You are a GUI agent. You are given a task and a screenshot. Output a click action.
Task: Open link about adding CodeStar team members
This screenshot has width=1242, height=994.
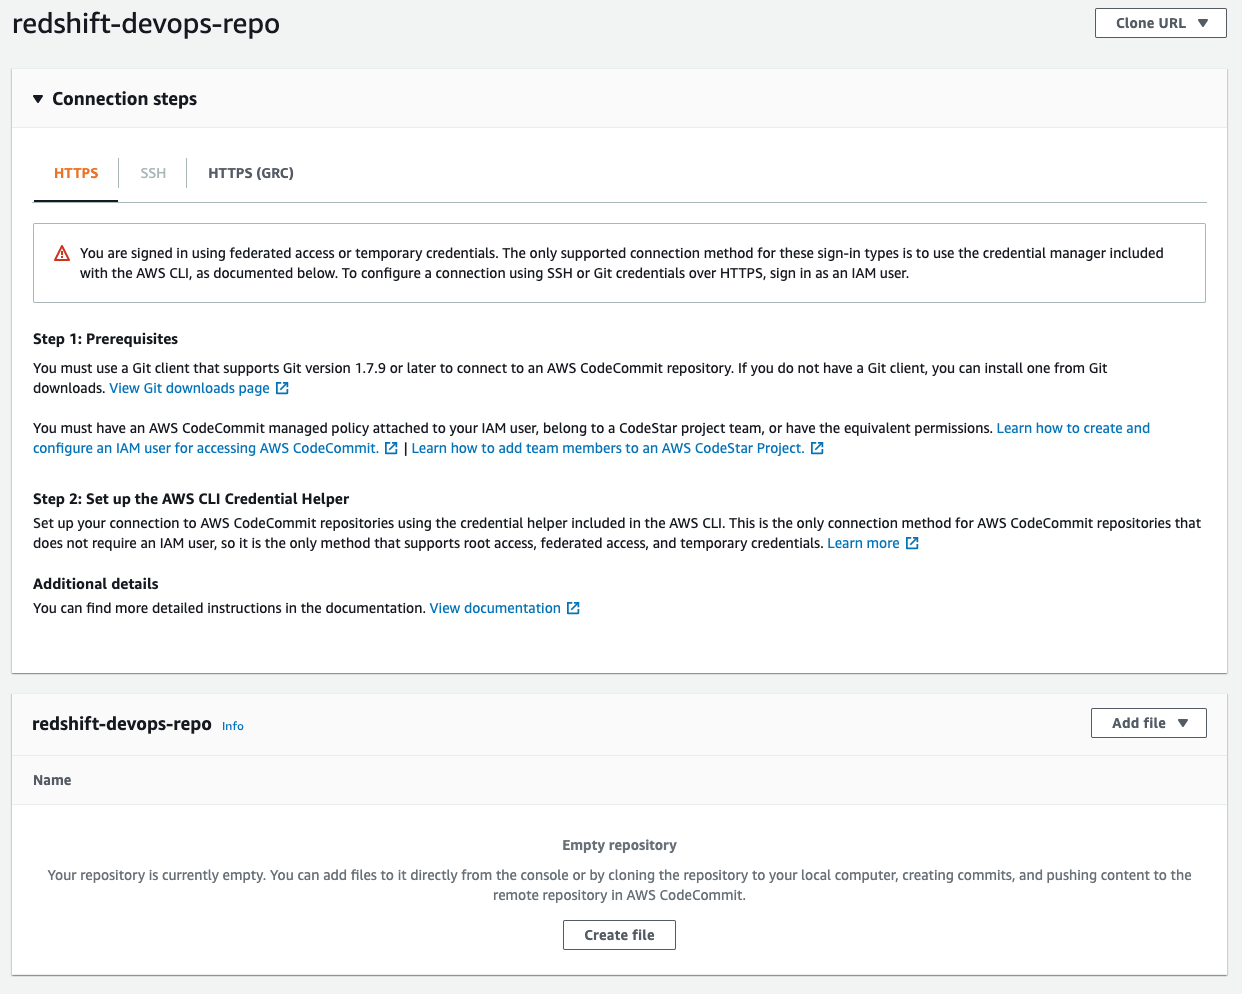coord(608,448)
